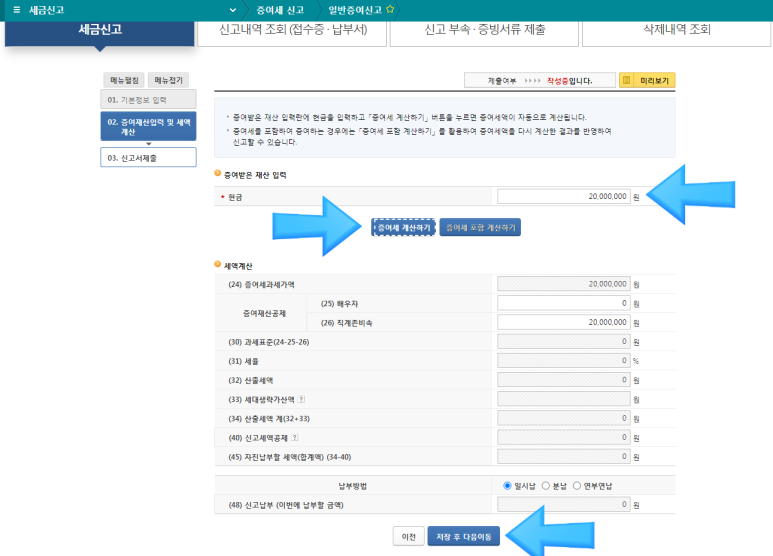Click the 현금 amount input field
Viewport: 773px width, 556px height.
tap(563, 196)
